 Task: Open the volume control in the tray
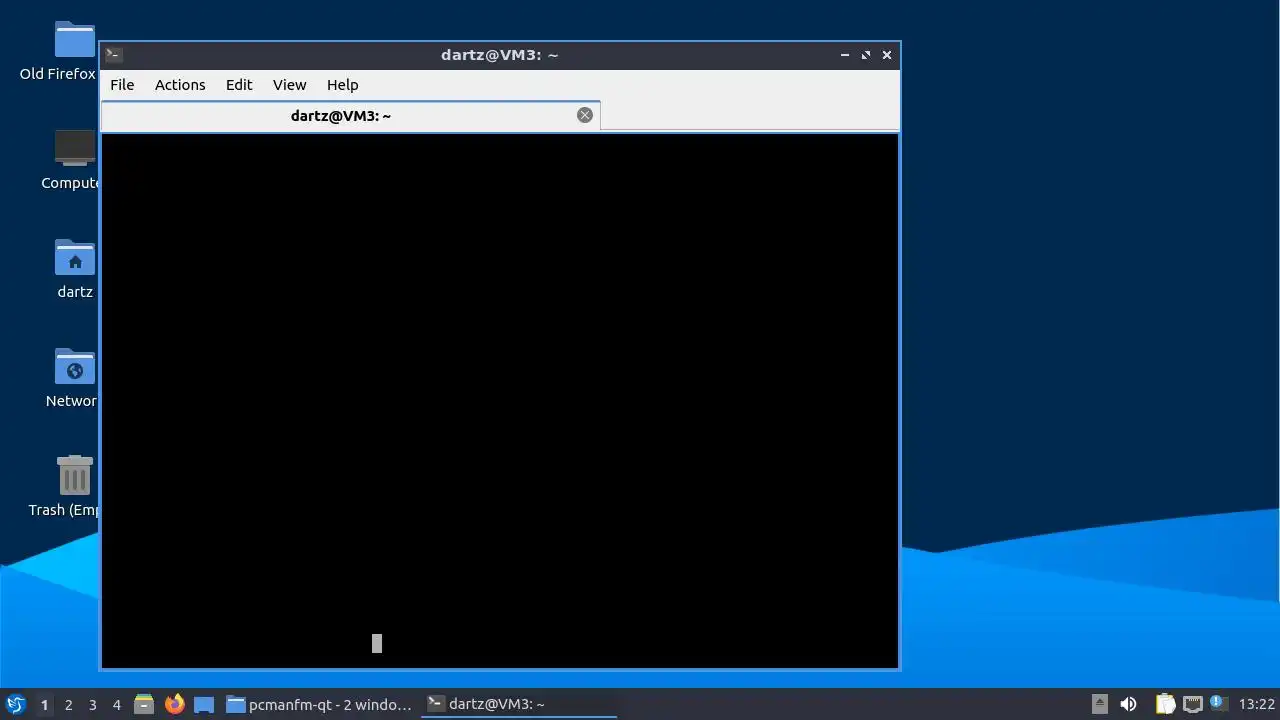point(1129,704)
